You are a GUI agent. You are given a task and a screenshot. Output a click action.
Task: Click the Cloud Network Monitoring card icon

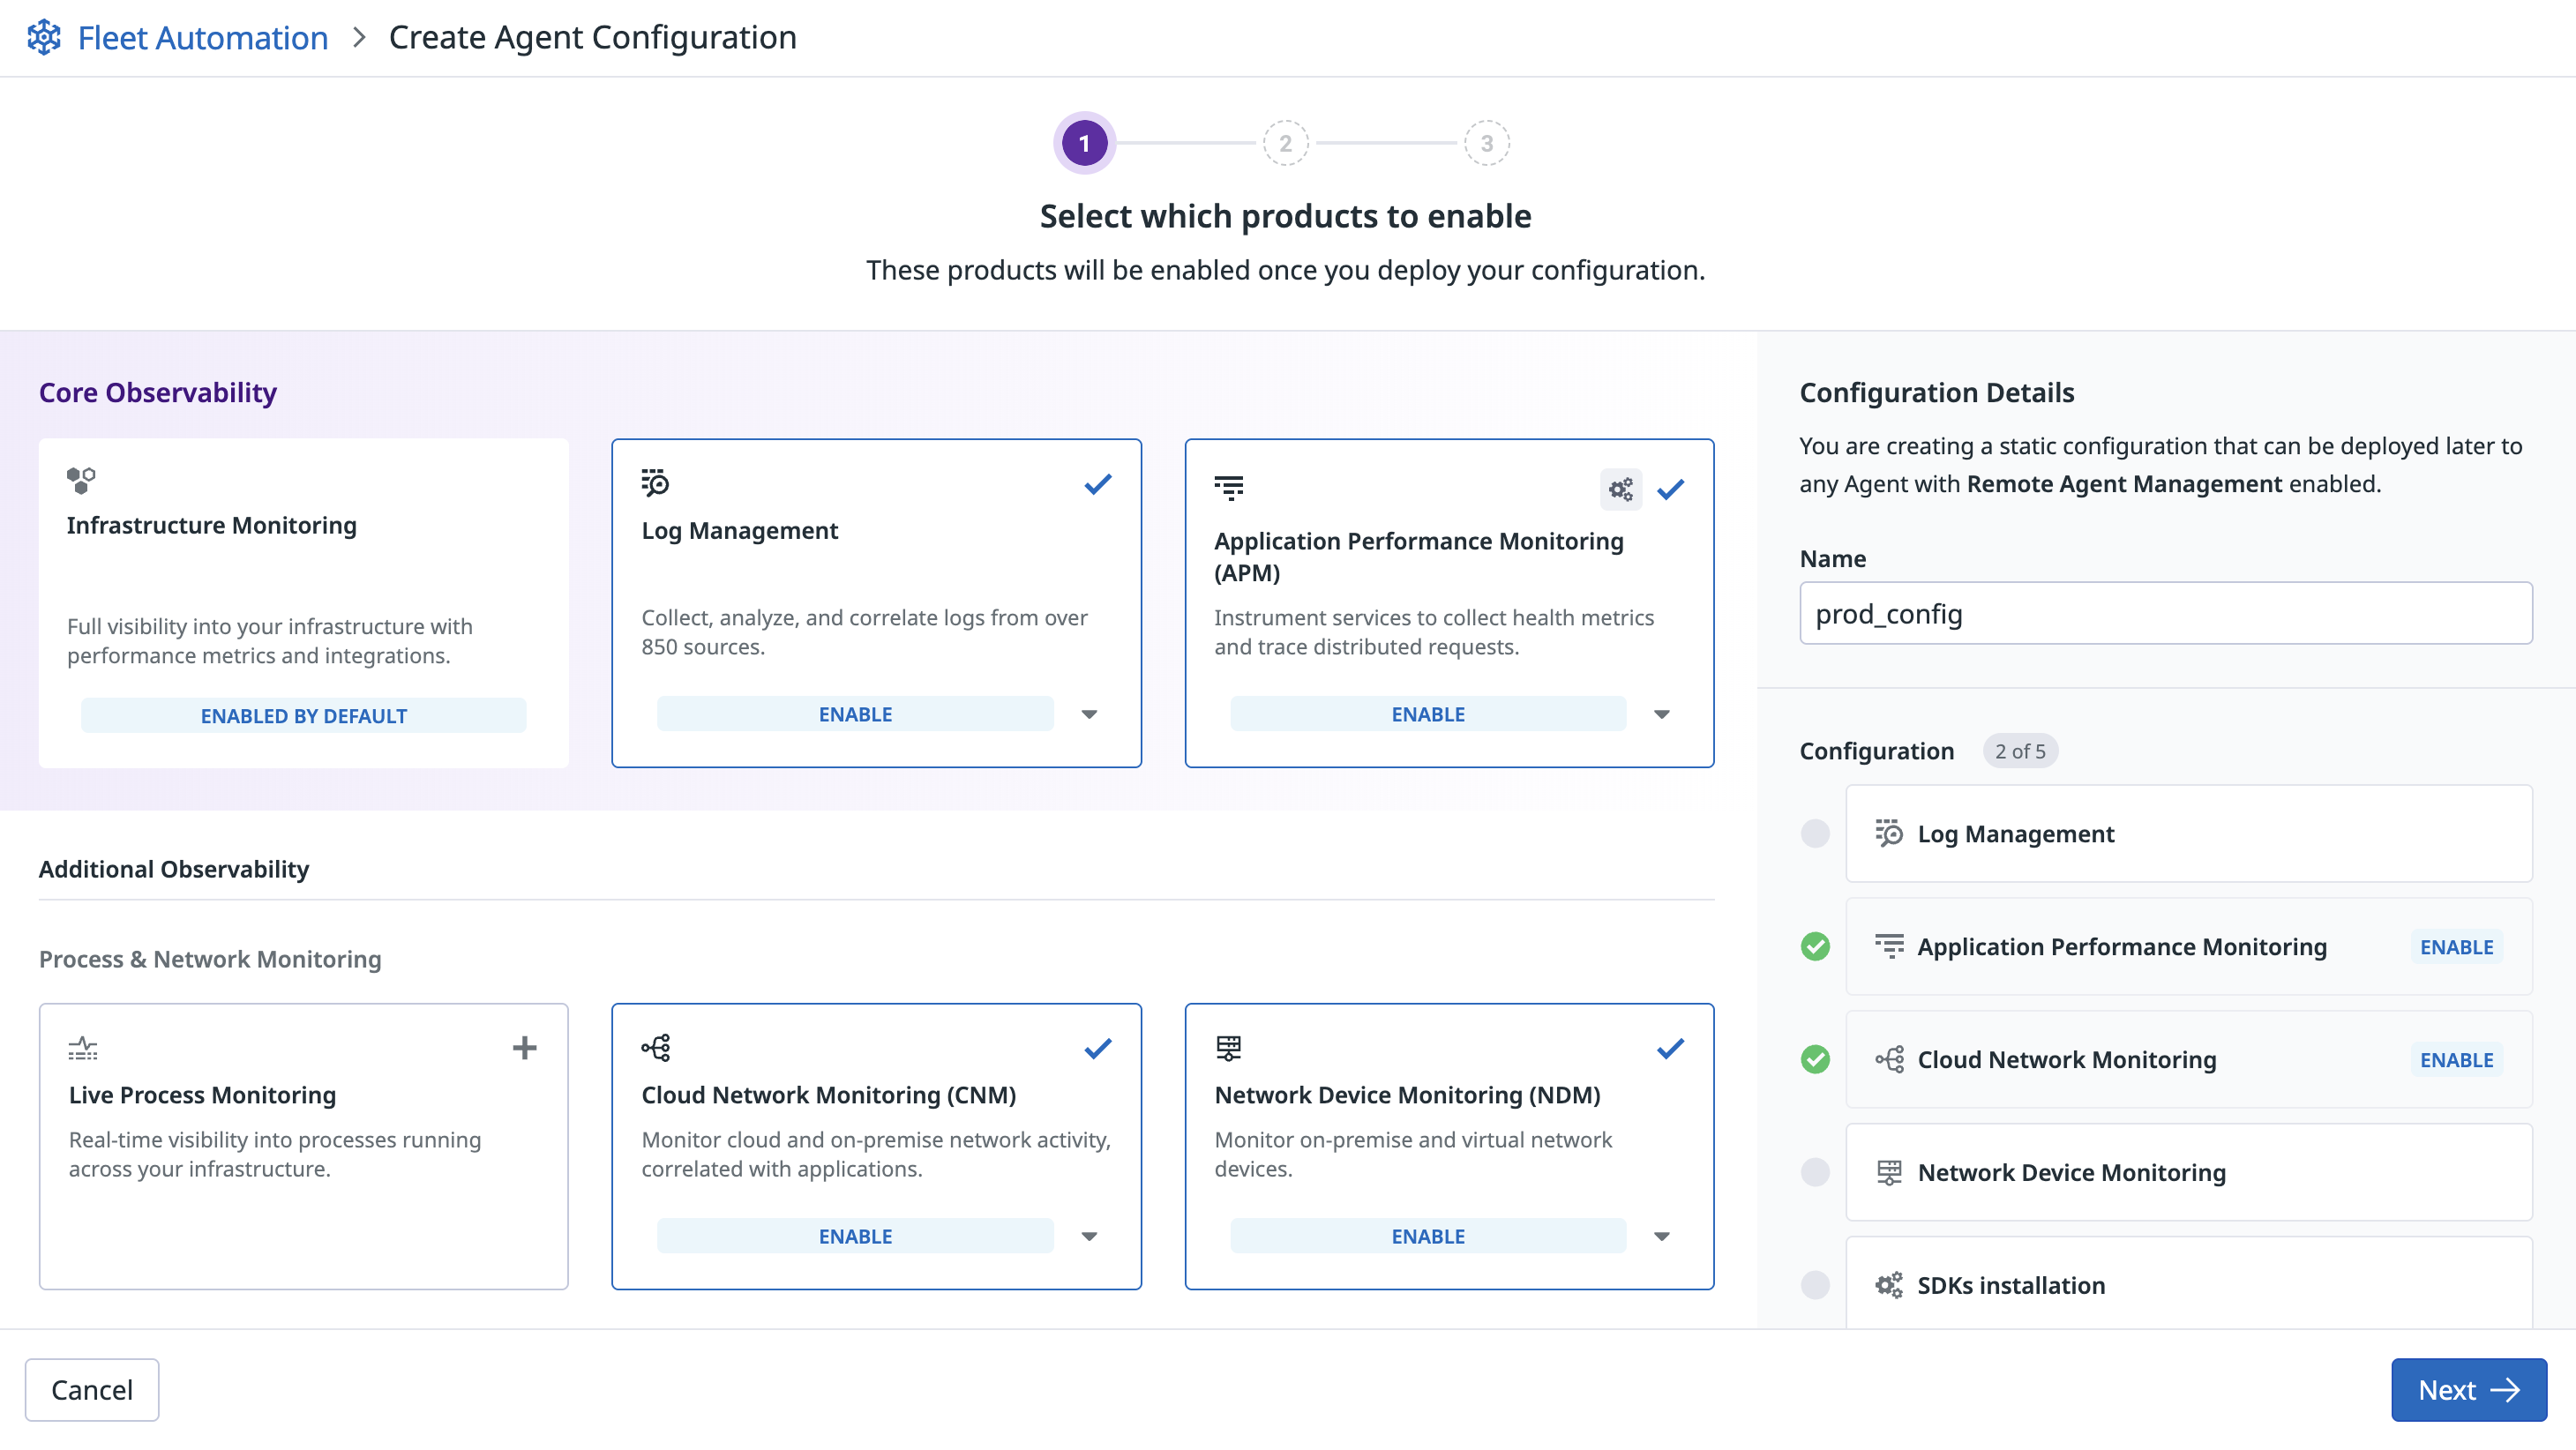coord(655,1047)
